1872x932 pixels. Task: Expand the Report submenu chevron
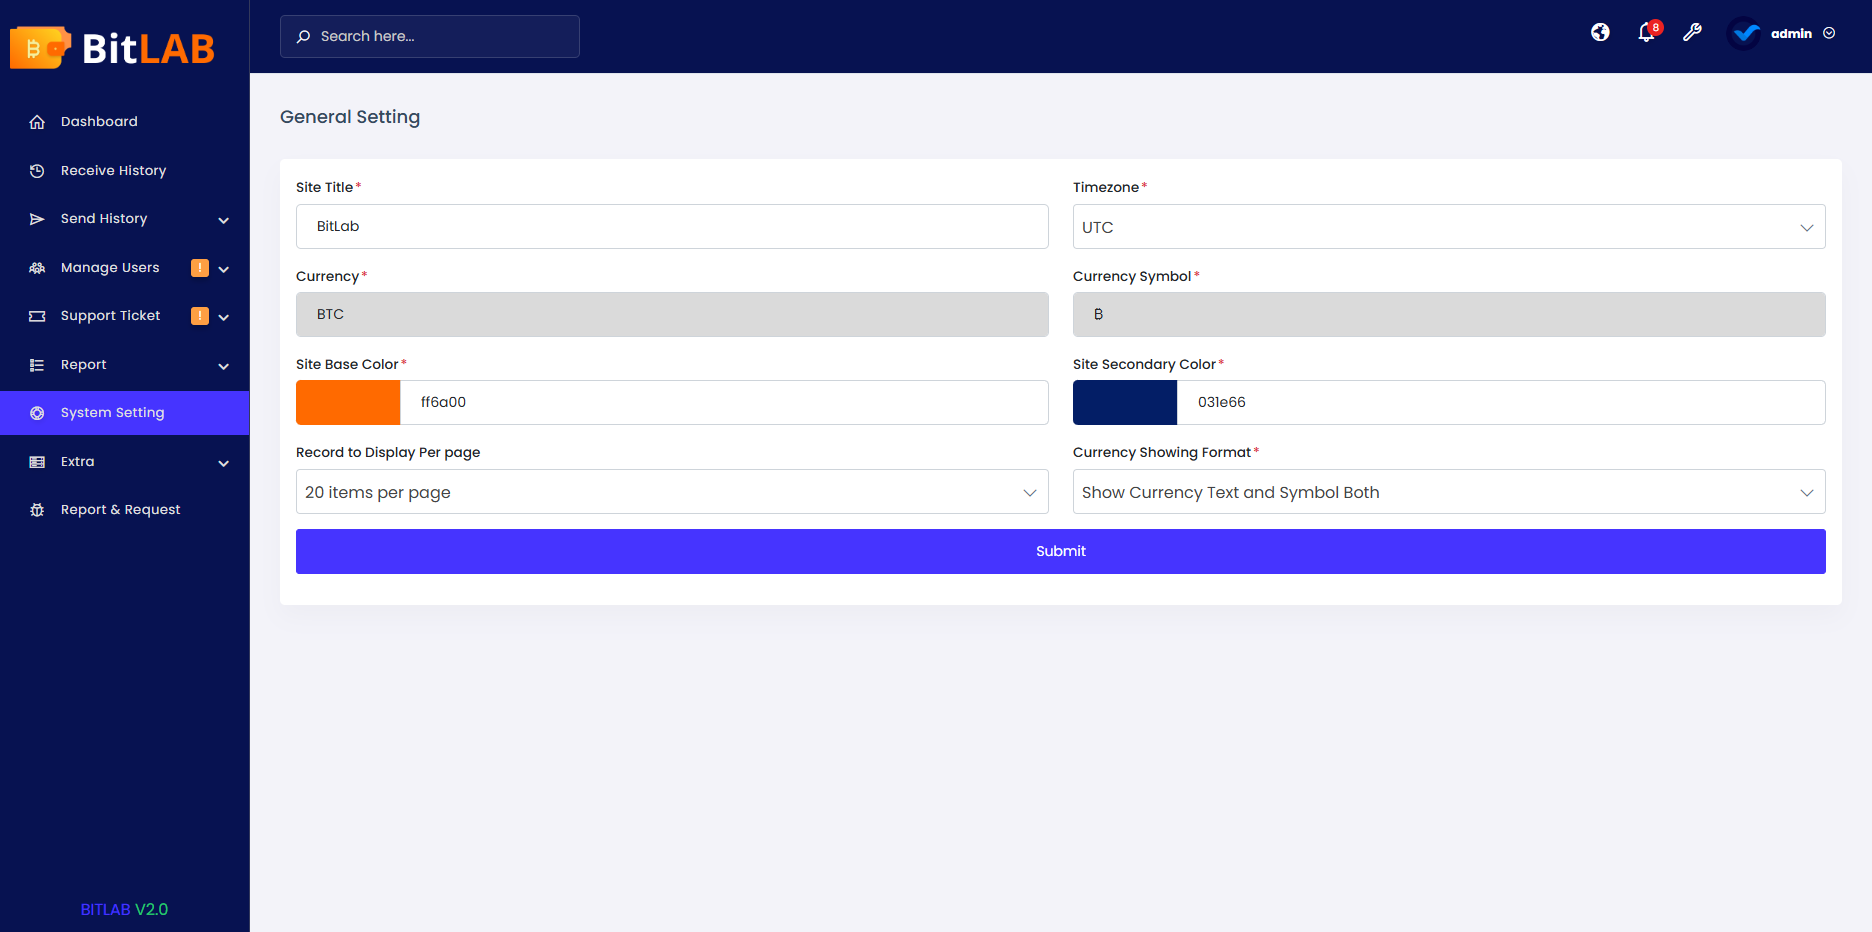tap(224, 366)
